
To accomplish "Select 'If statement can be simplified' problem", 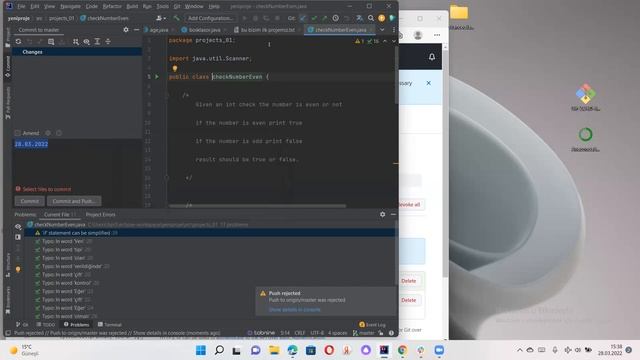I will [211, 233].
